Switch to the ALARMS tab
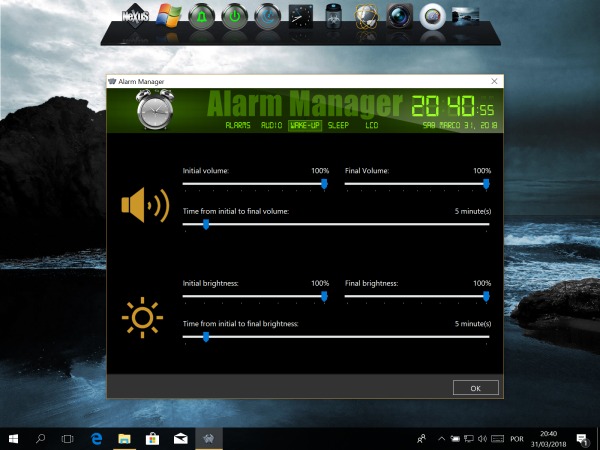 pyautogui.click(x=238, y=127)
